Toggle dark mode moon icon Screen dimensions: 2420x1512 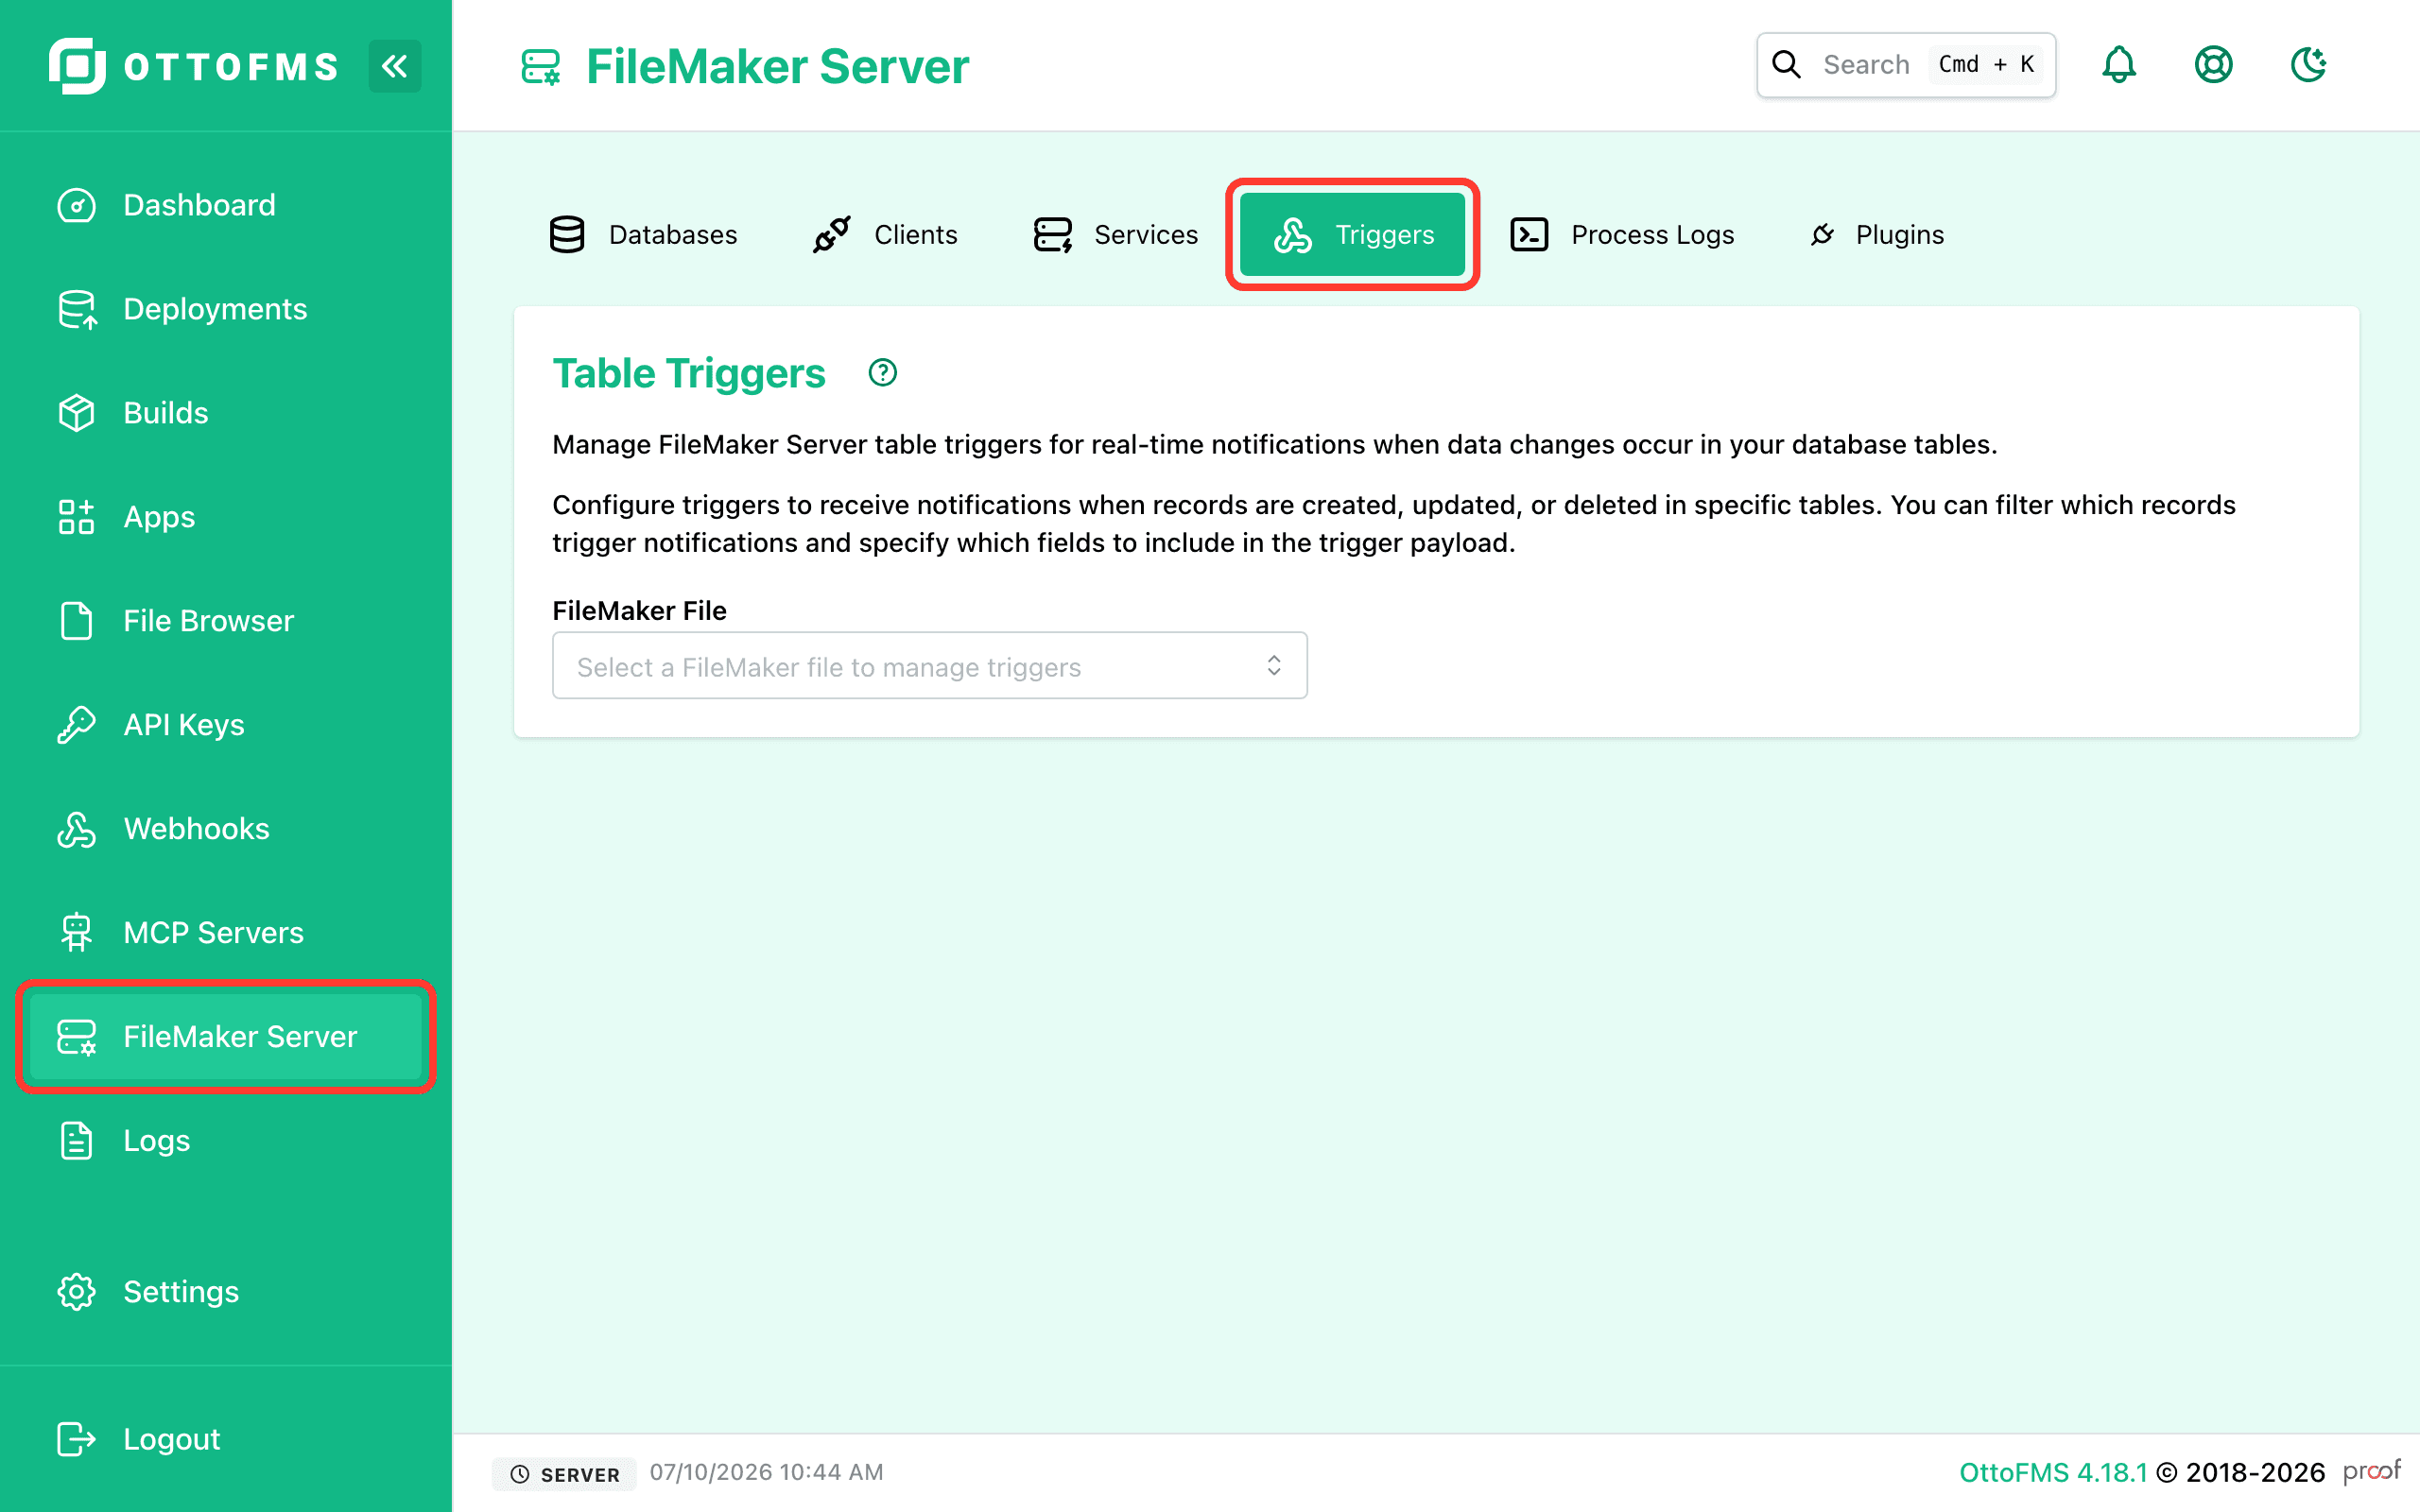point(2308,65)
